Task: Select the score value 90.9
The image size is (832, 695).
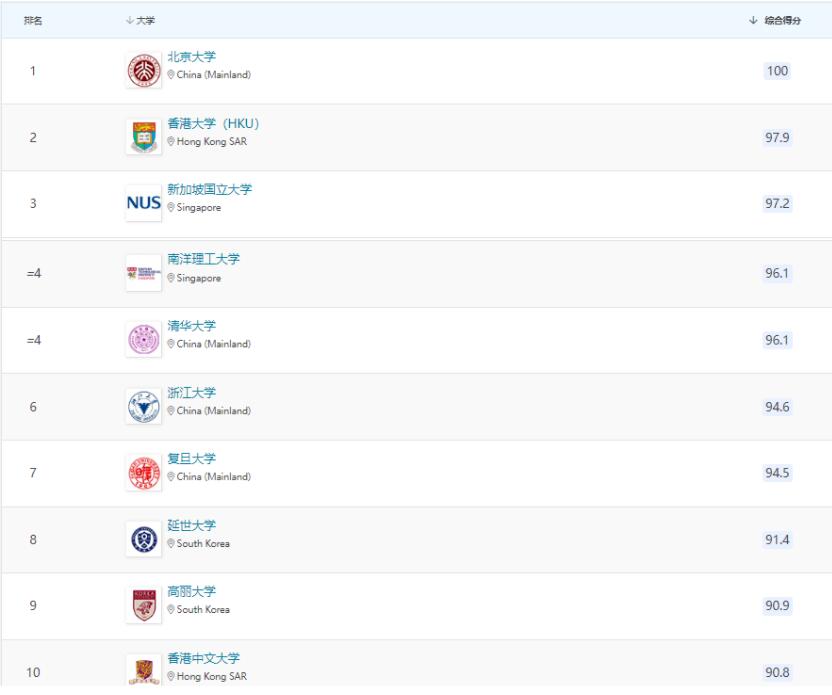Action: [777, 605]
